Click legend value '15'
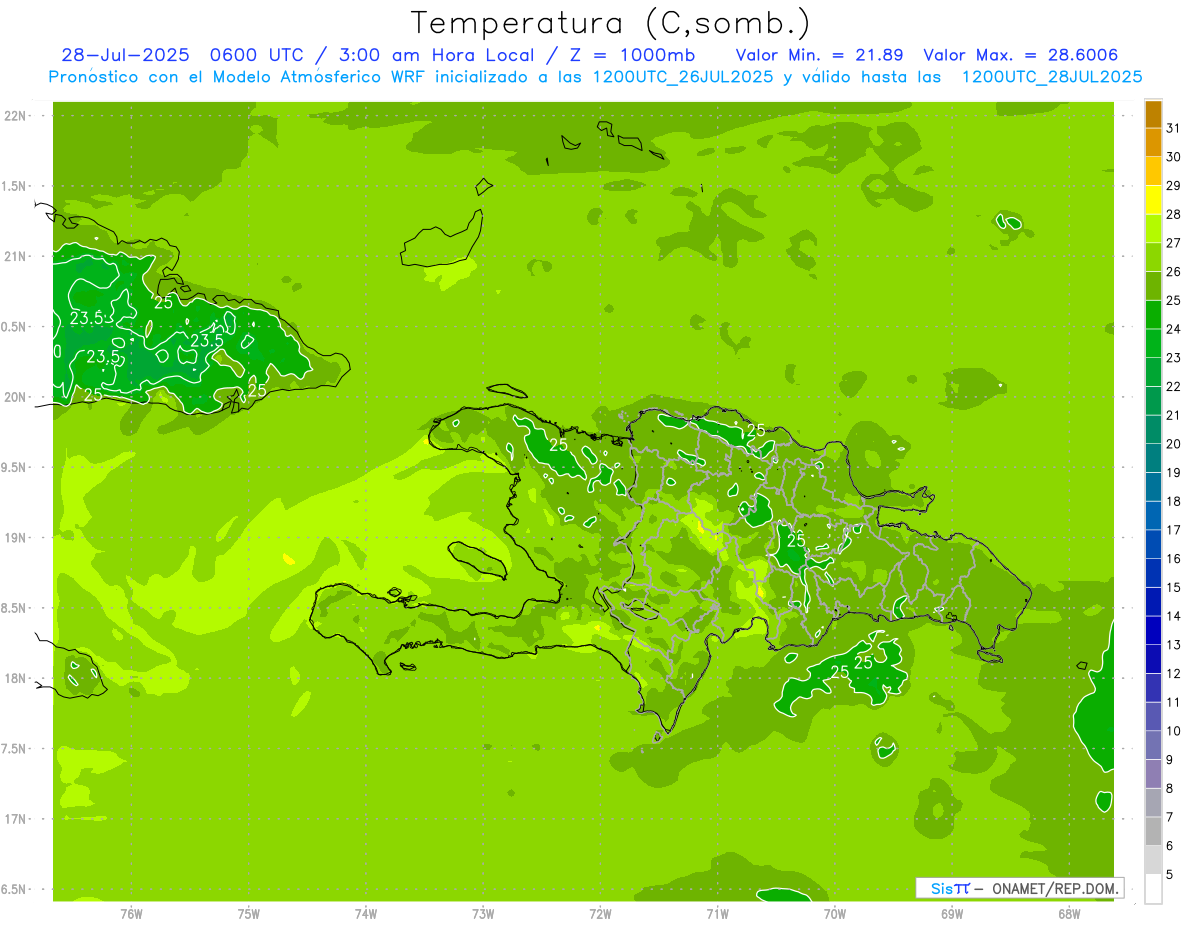The width and height of the screenshot is (1200, 927). click(x=1174, y=588)
